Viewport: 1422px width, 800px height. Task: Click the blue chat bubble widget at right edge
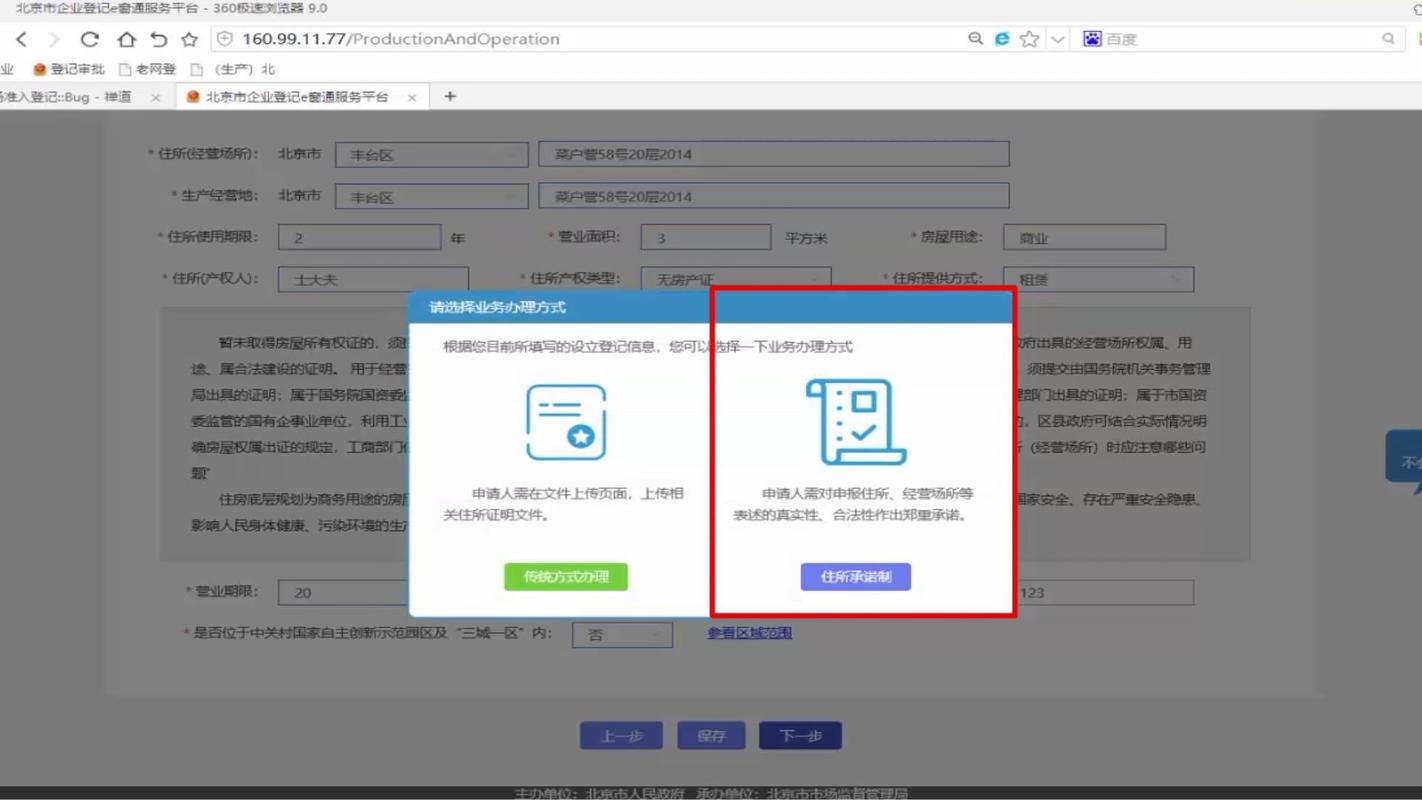(x=1404, y=461)
